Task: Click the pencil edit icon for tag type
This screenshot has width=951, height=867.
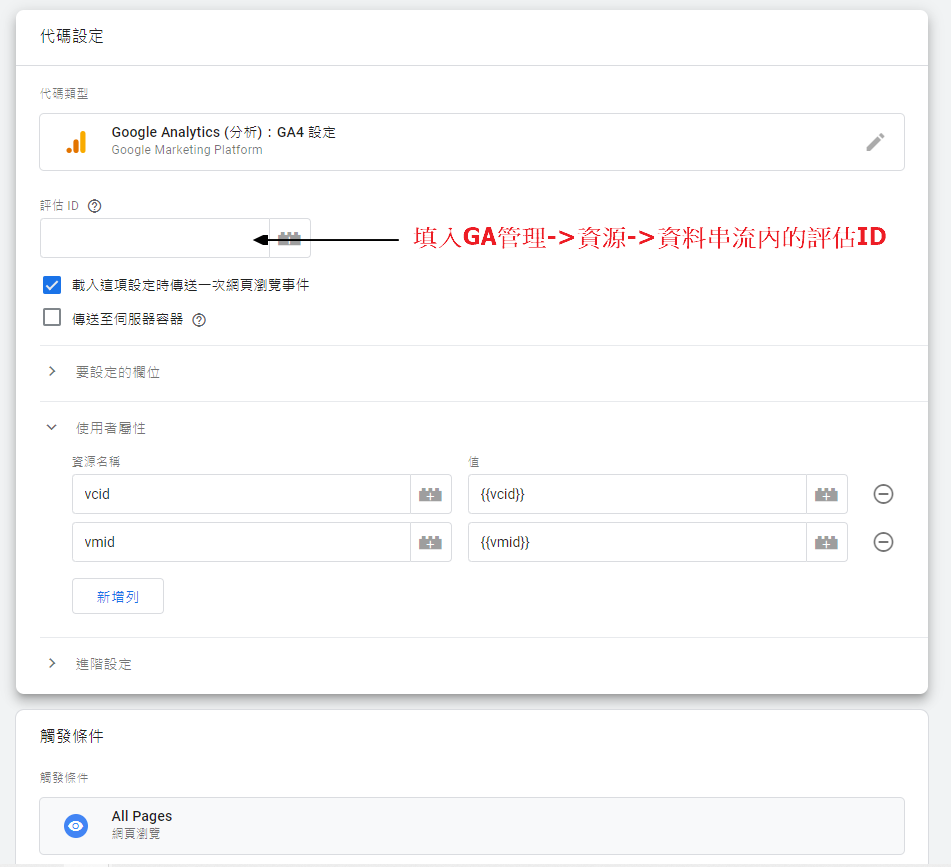Action: pos(875,142)
